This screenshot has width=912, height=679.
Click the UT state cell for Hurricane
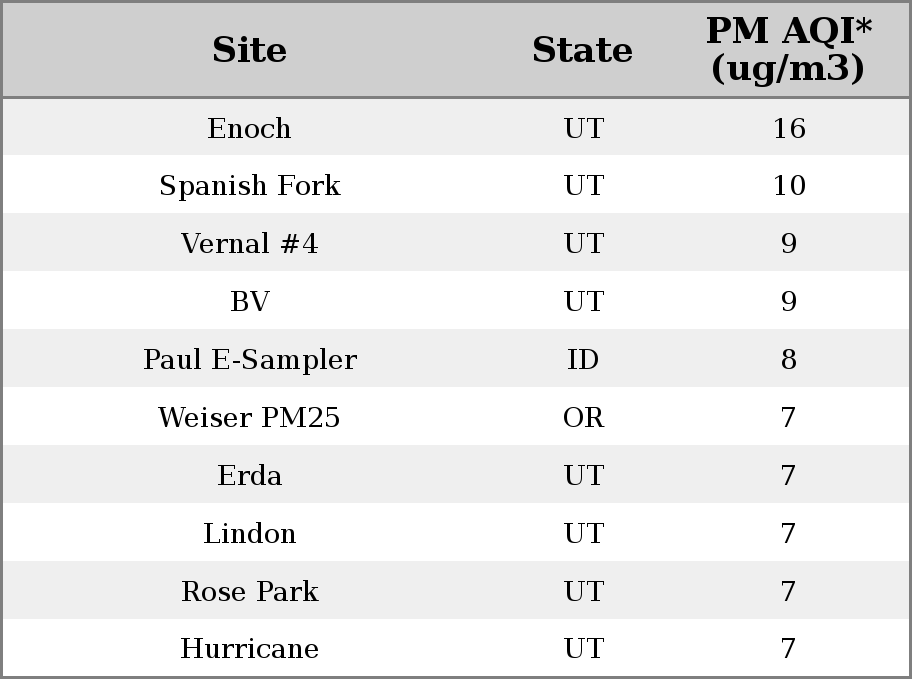coord(583,649)
